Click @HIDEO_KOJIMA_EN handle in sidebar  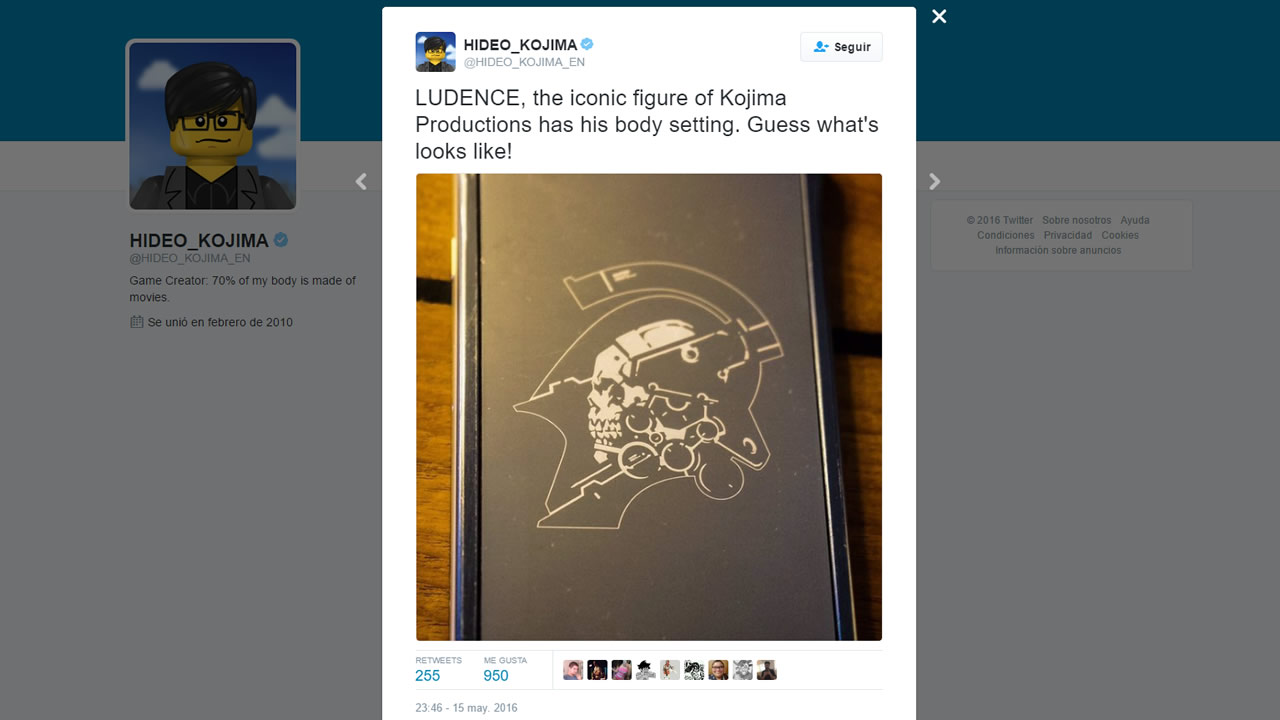pyautogui.click(x=190, y=258)
